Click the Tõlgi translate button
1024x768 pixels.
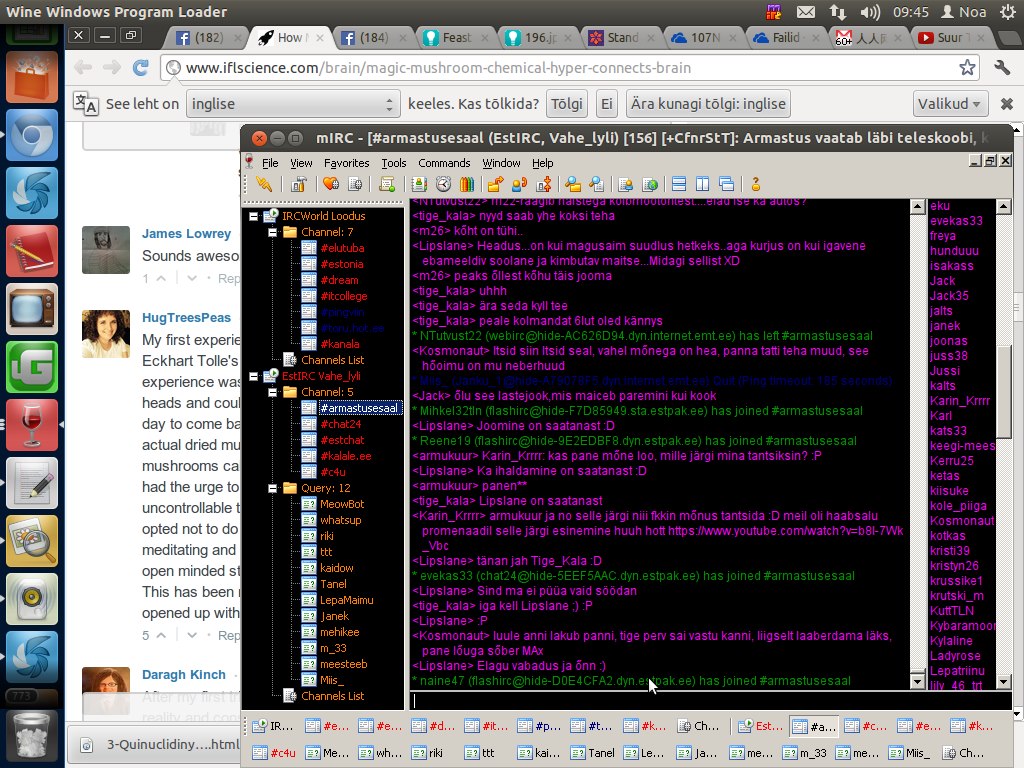point(567,104)
